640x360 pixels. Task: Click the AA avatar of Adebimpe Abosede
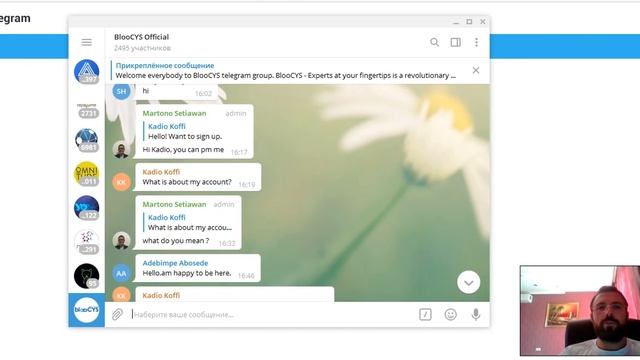click(121, 273)
